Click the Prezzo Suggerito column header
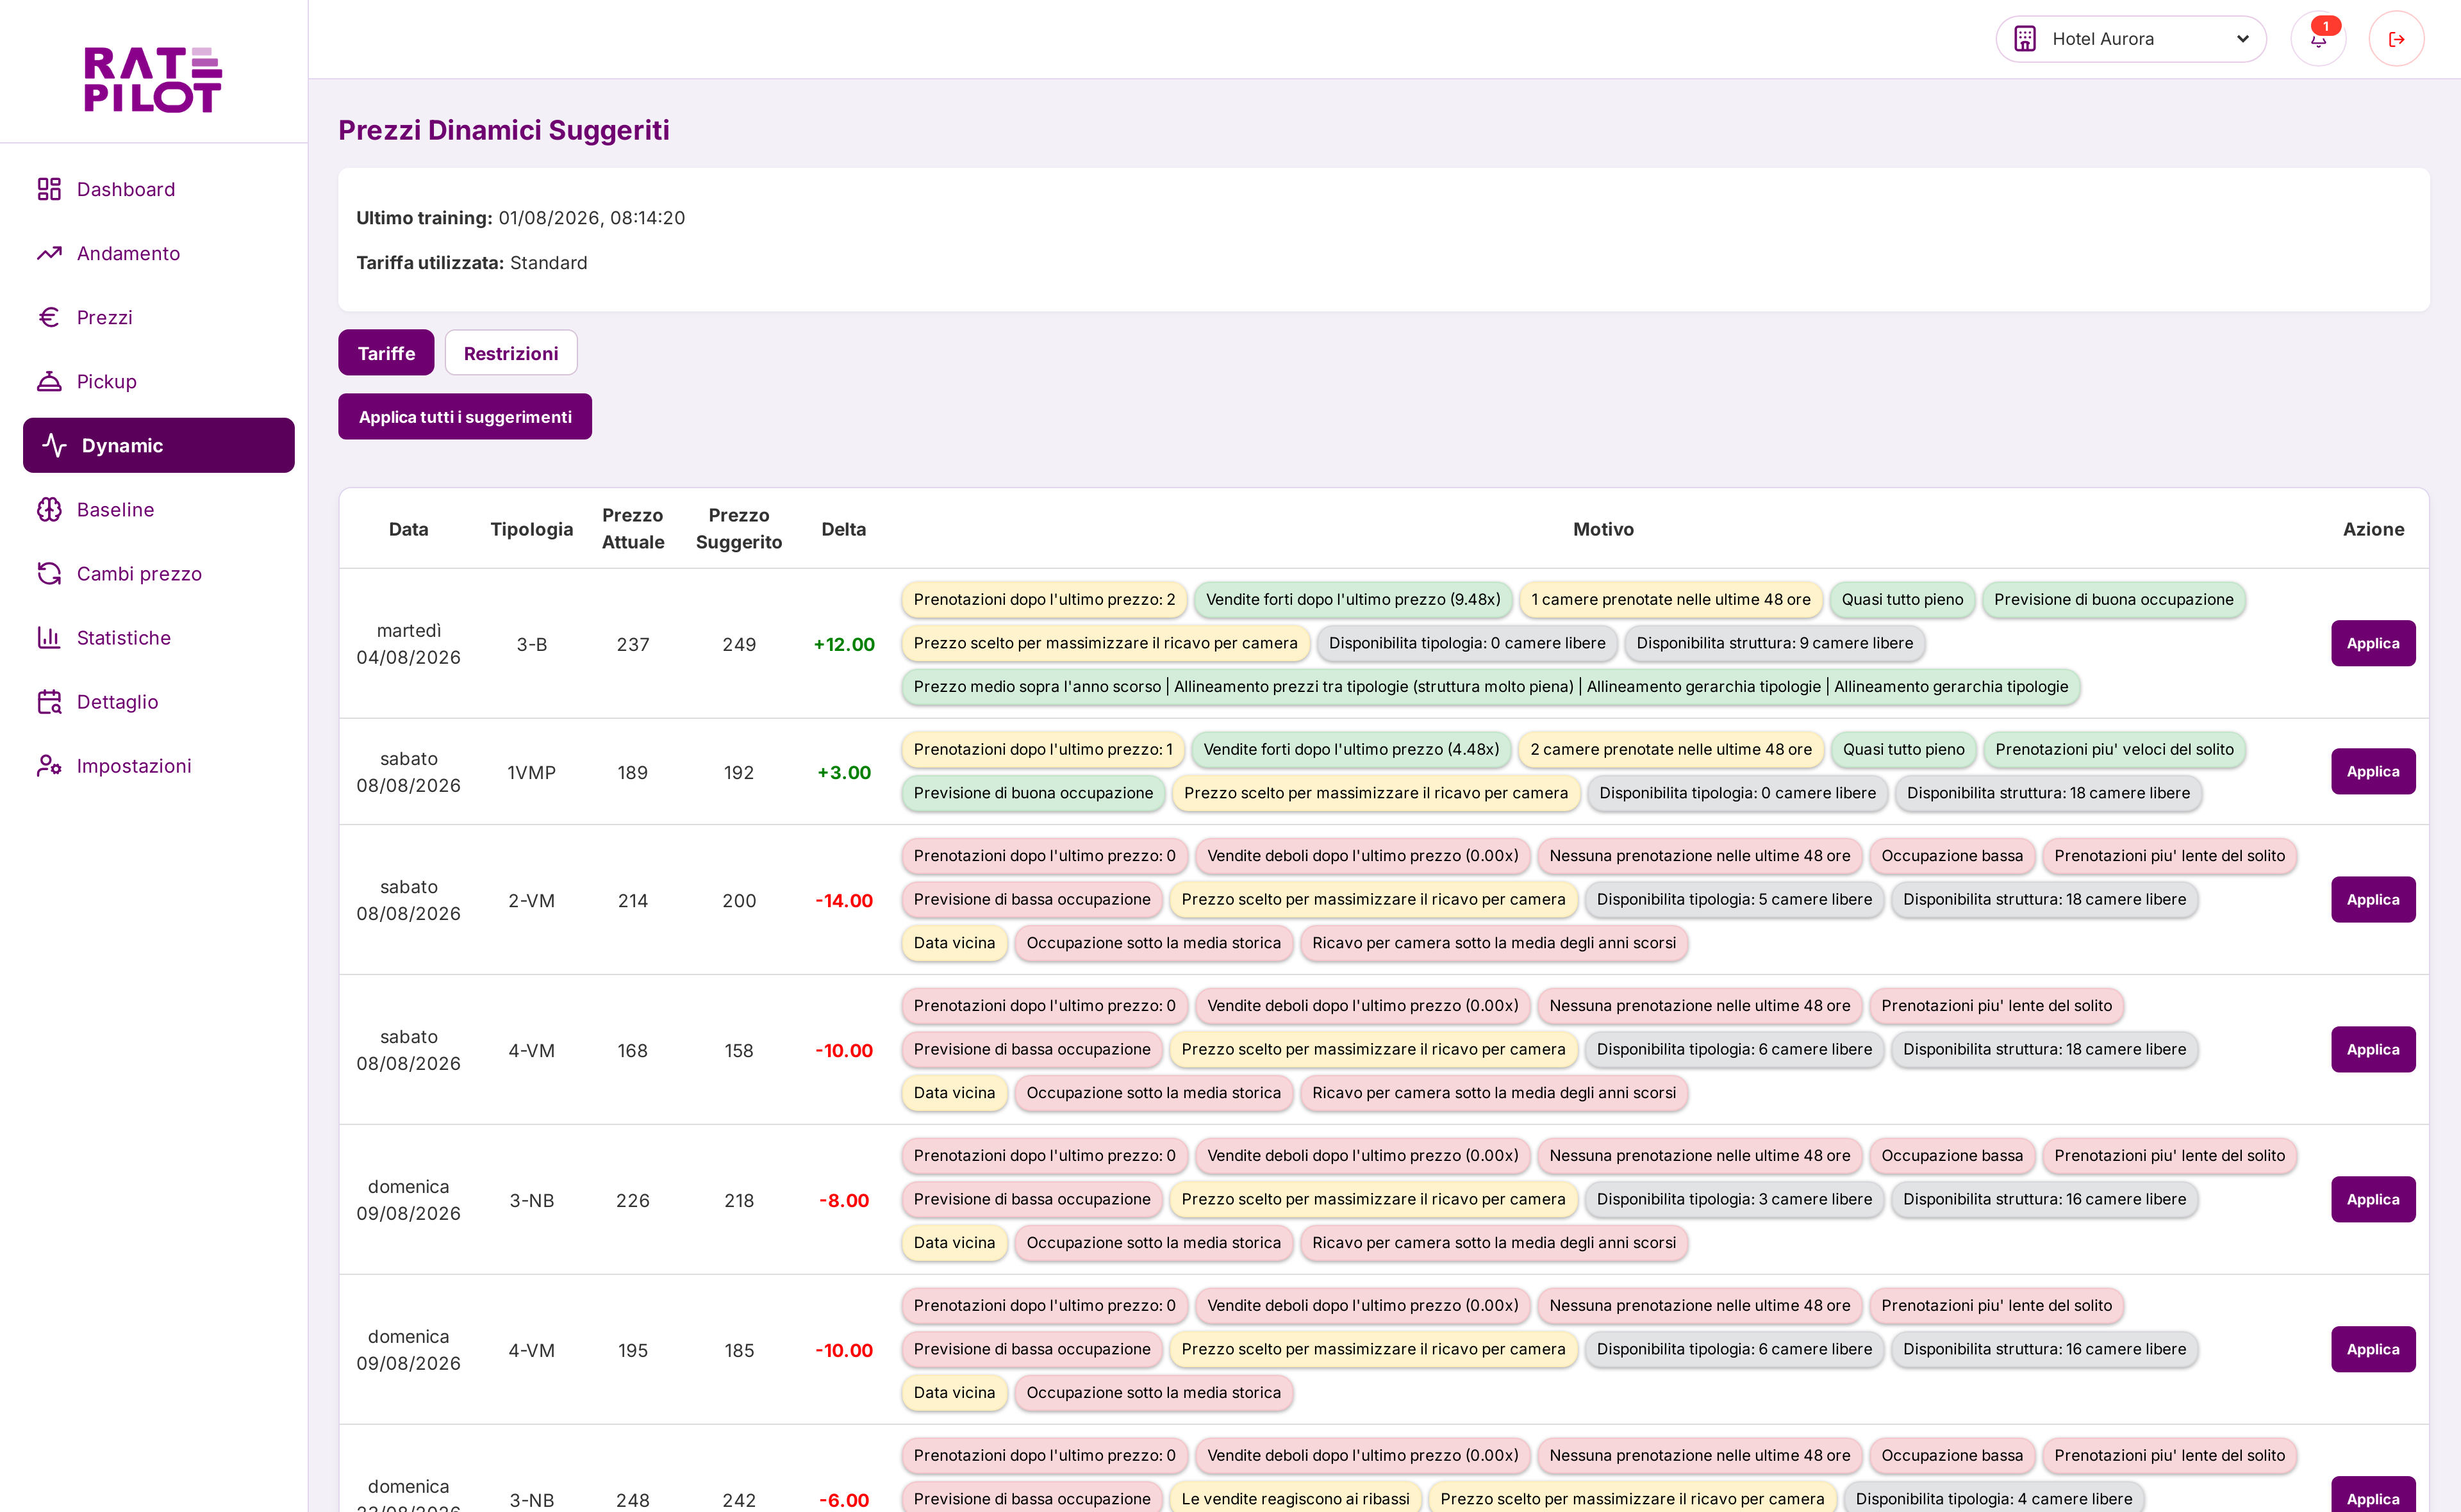Viewport: 2461px width, 1512px height. [x=739, y=528]
